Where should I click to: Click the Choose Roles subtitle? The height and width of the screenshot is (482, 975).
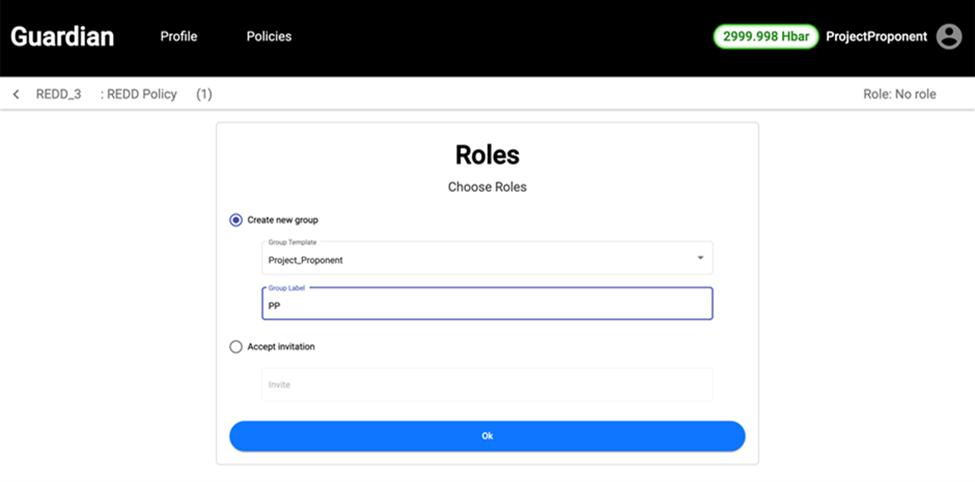[x=487, y=187]
